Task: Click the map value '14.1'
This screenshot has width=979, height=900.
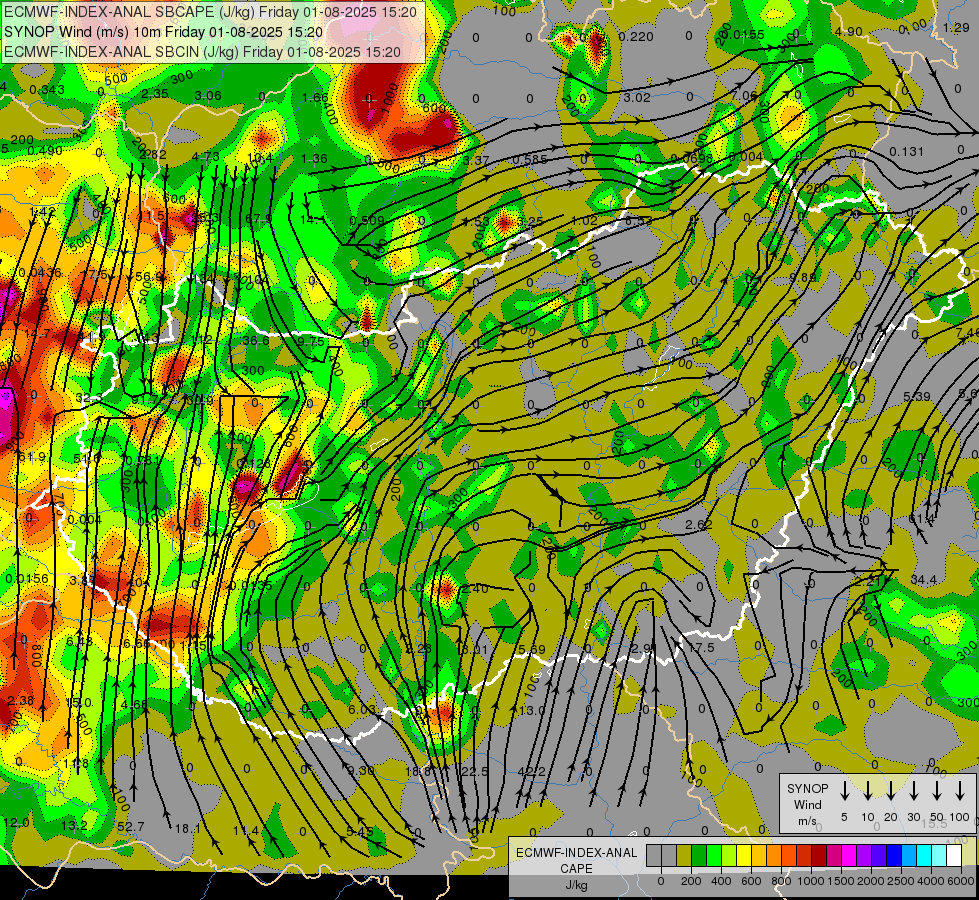Action: click(312, 219)
